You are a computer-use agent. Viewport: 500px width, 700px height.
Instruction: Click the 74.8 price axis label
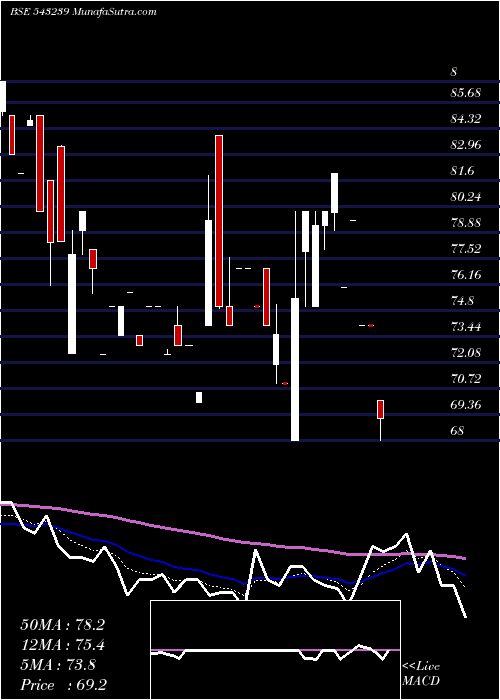pyautogui.click(x=462, y=300)
